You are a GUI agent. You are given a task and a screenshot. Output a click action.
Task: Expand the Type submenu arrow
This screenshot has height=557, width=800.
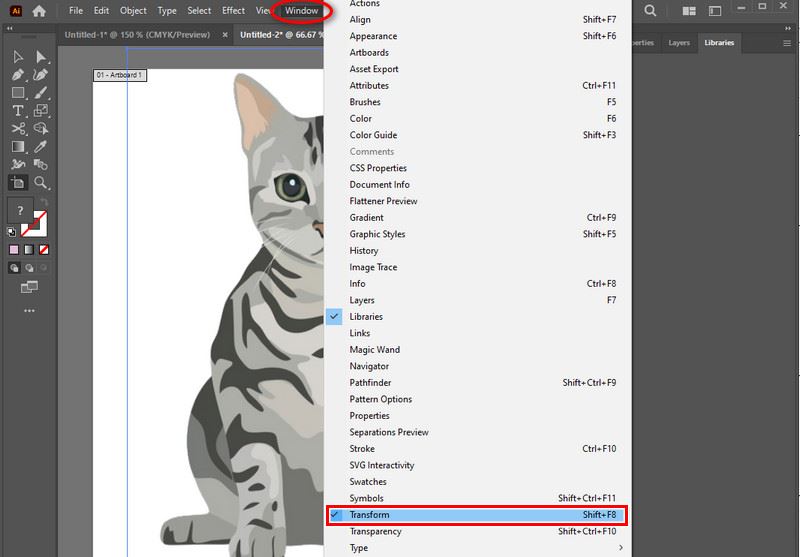620,548
